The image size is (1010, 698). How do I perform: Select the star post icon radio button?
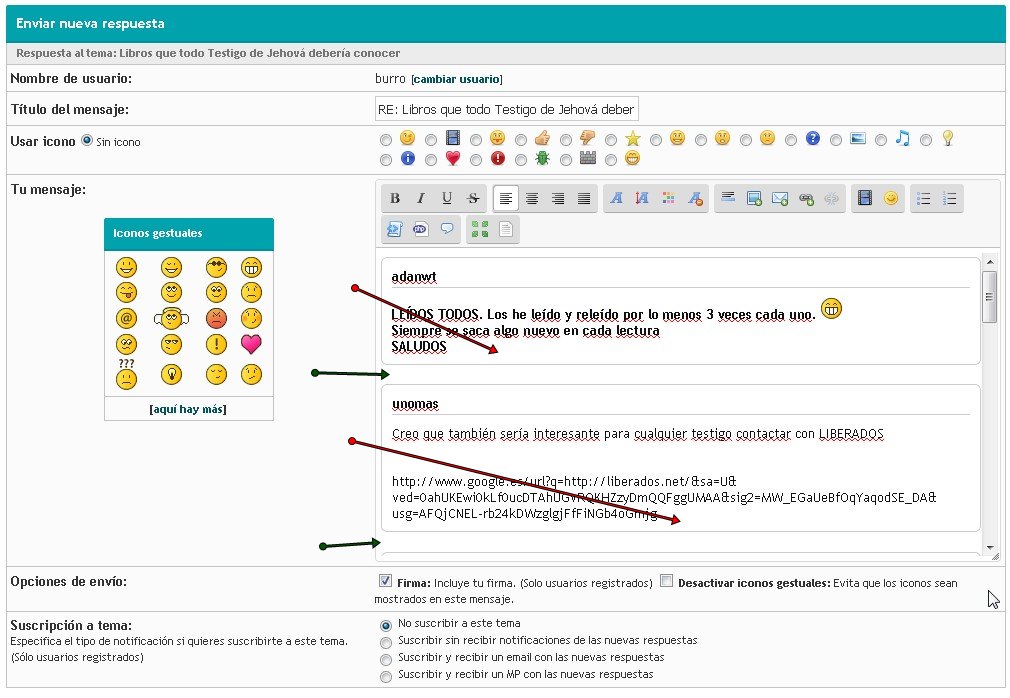coord(611,140)
